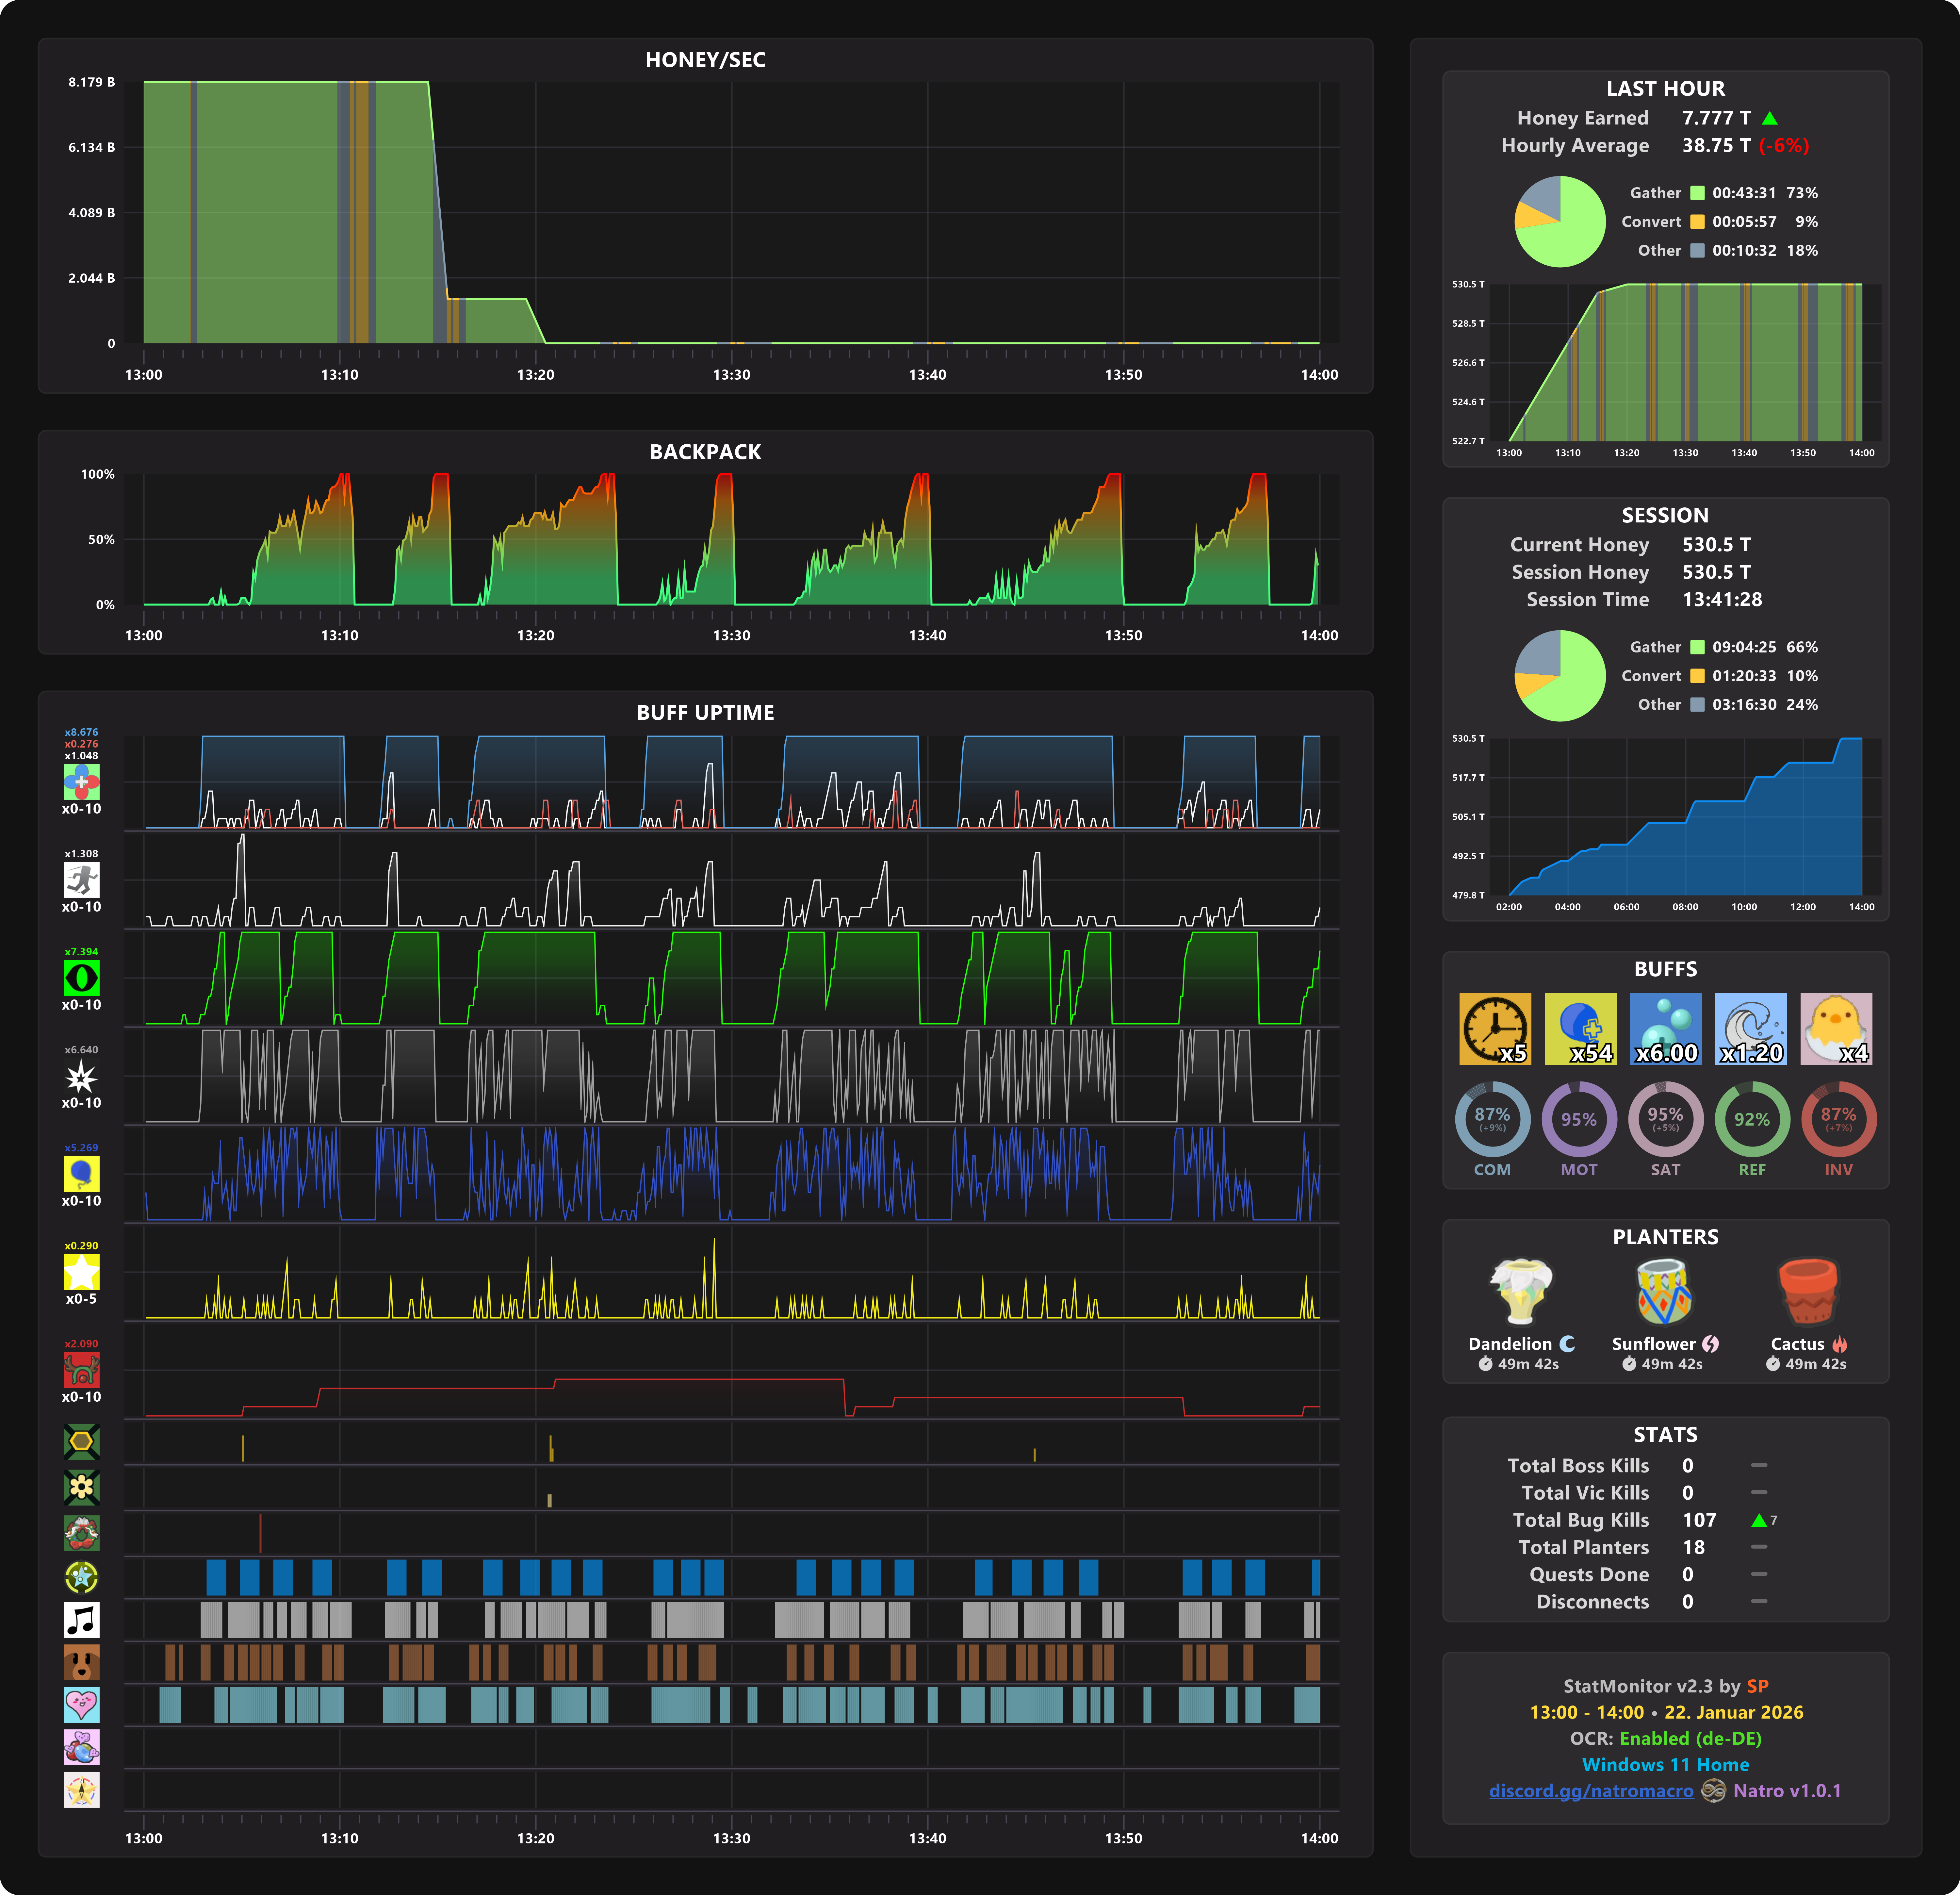Image resolution: width=1960 pixels, height=1895 pixels.
Task: Click the yellow Convert swatch in Session legend
Action: point(1697,676)
